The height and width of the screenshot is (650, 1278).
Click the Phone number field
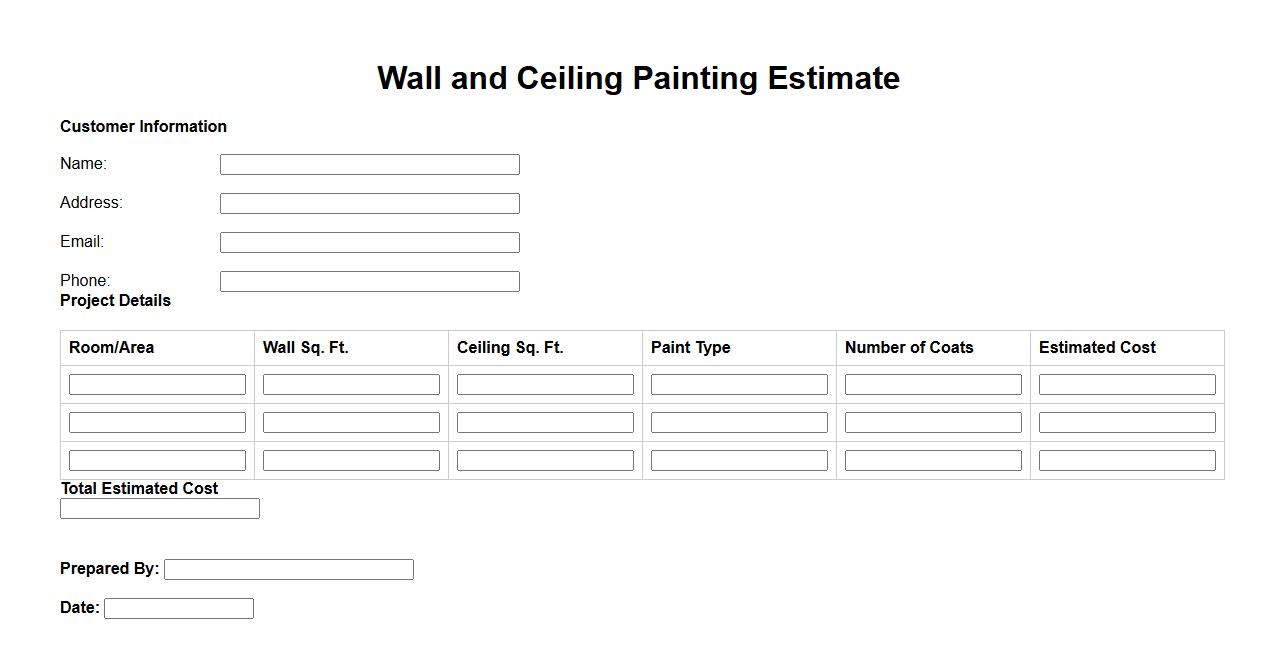tap(369, 282)
